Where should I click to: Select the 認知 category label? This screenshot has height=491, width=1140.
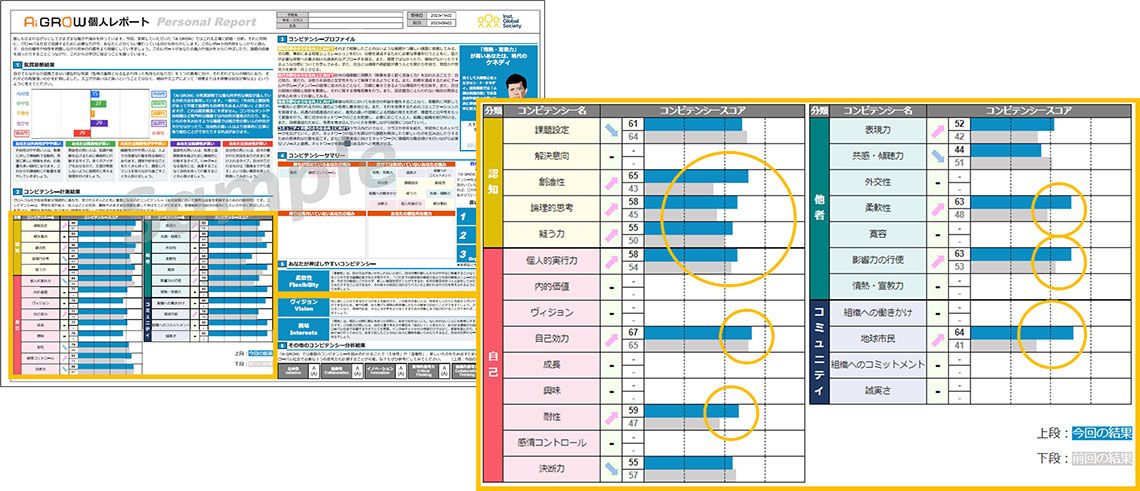coord(493,182)
